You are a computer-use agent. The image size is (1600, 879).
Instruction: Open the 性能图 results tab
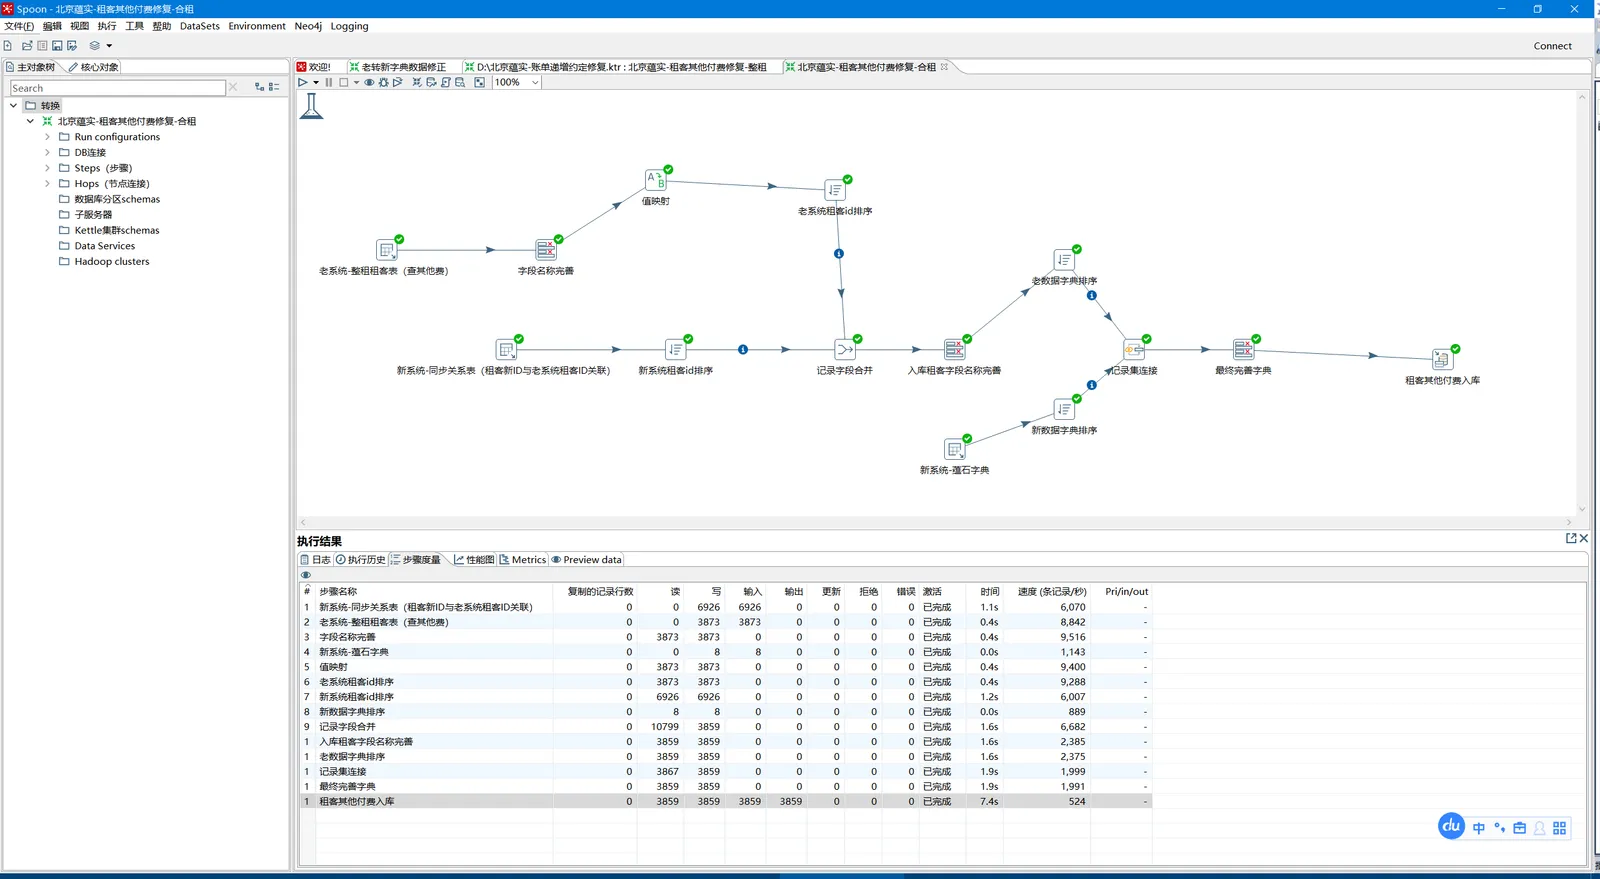pyautogui.click(x=474, y=560)
